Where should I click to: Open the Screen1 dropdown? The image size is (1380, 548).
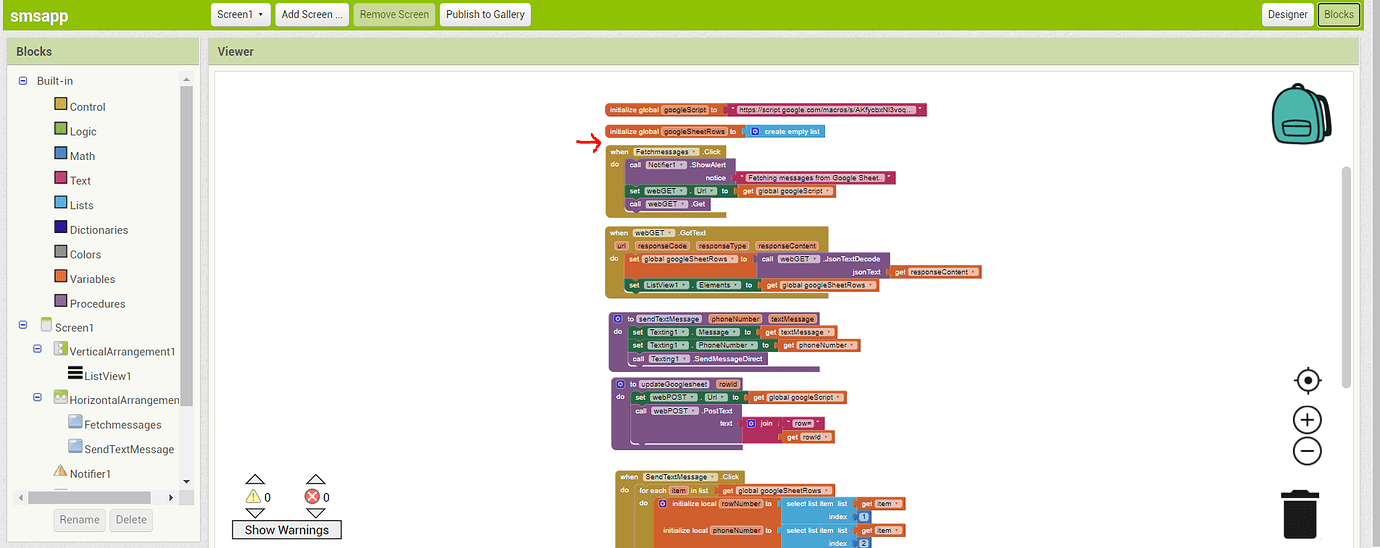pos(241,14)
